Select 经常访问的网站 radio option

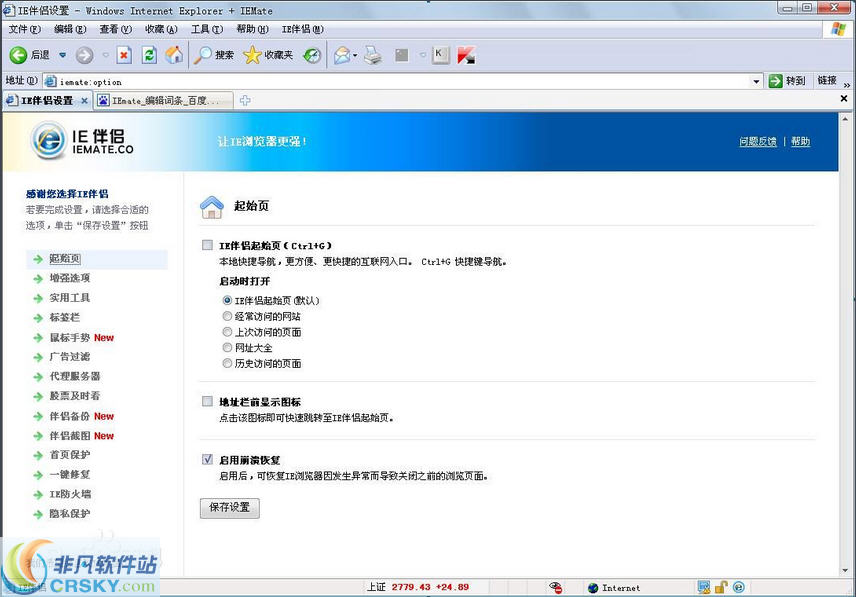pyautogui.click(x=227, y=316)
